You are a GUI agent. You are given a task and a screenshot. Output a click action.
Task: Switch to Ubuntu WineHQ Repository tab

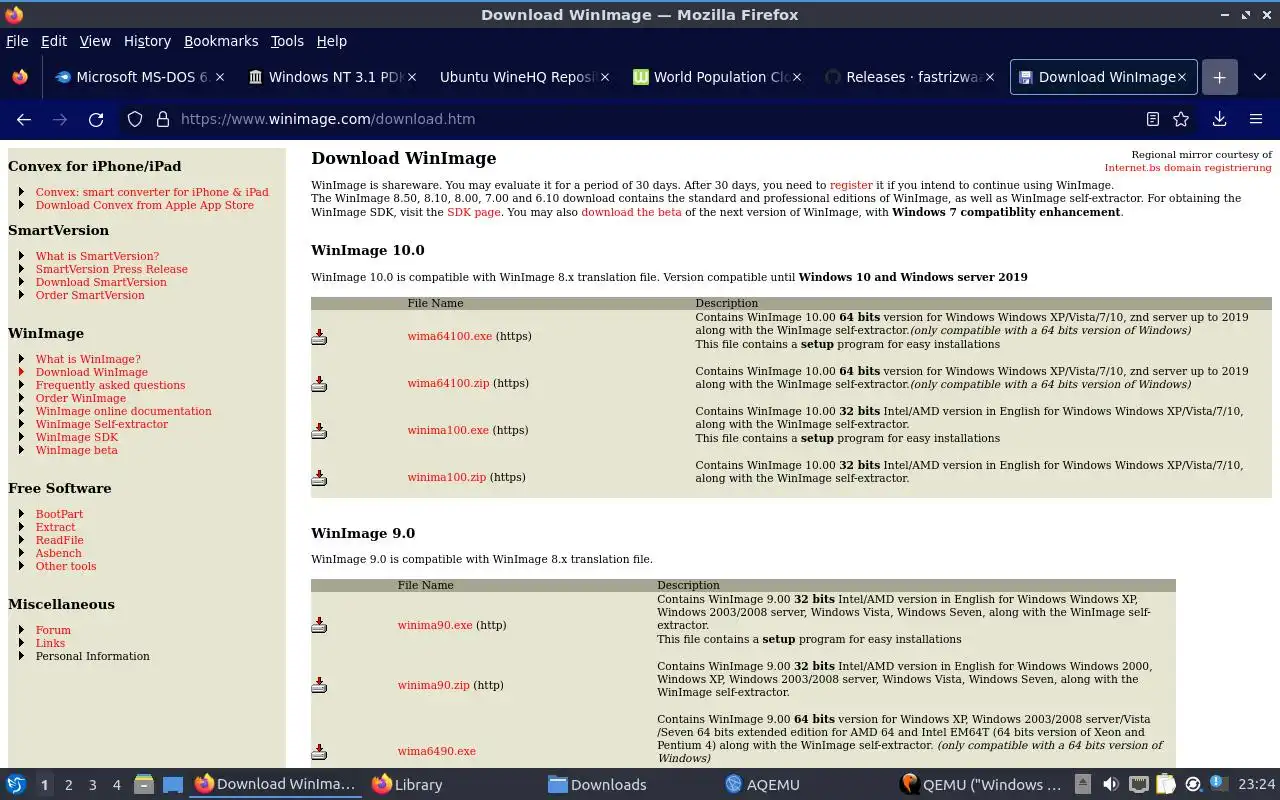pyautogui.click(x=524, y=77)
